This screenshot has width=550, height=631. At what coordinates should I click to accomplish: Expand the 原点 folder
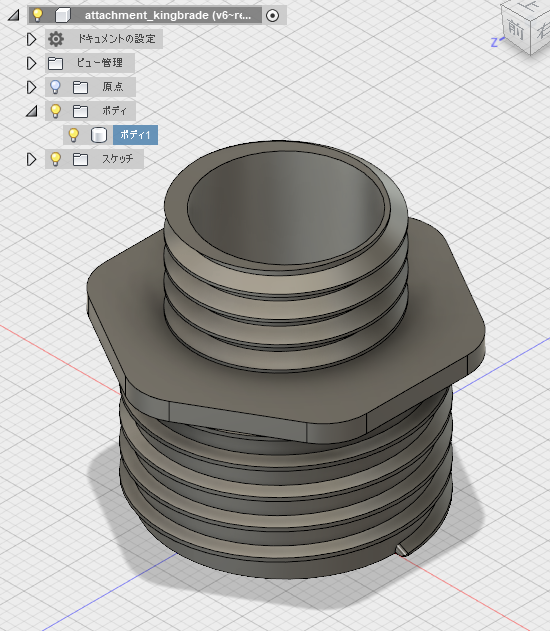tap(31, 87)
